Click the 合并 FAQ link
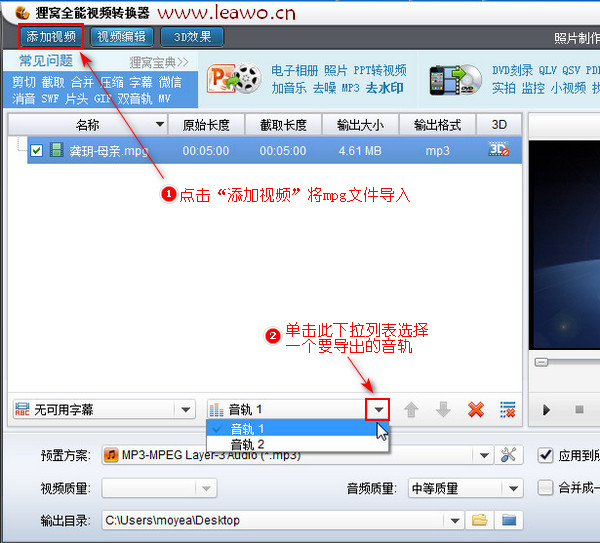The image size is (600, 543). click(82, 82)
